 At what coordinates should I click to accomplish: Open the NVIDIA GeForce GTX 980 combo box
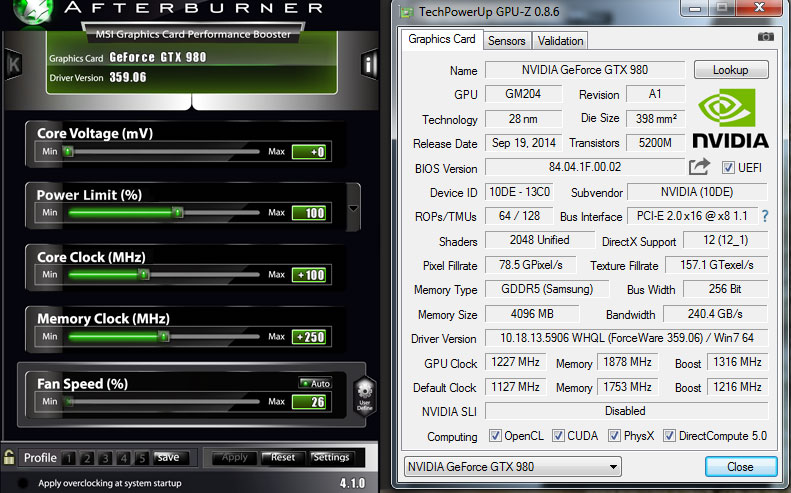(513, 467)
